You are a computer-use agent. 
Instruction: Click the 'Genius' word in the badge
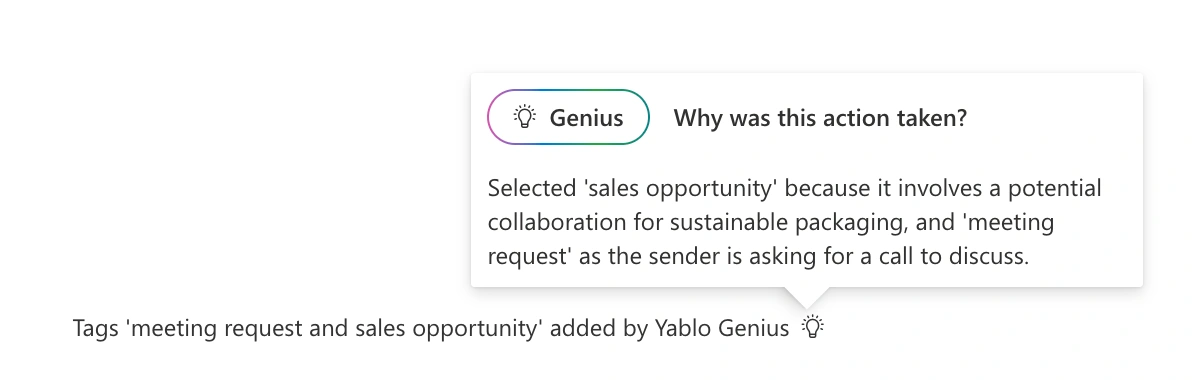coord(587,118)
